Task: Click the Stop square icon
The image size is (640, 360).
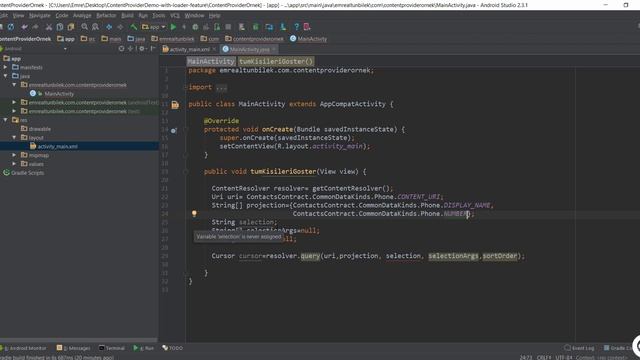Action: pos(228,27)
